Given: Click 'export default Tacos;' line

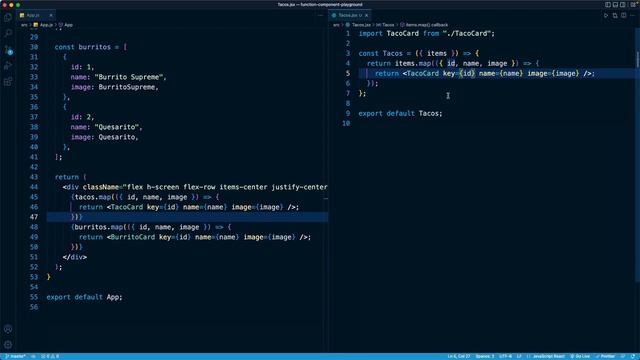Looking at the screenshot, I should 400,113.
